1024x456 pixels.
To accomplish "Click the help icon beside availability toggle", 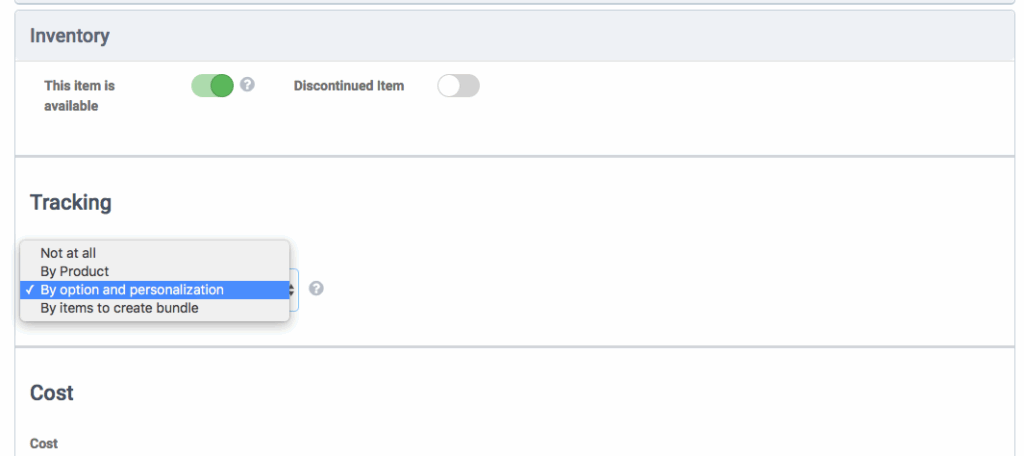I will pos(247,85).
